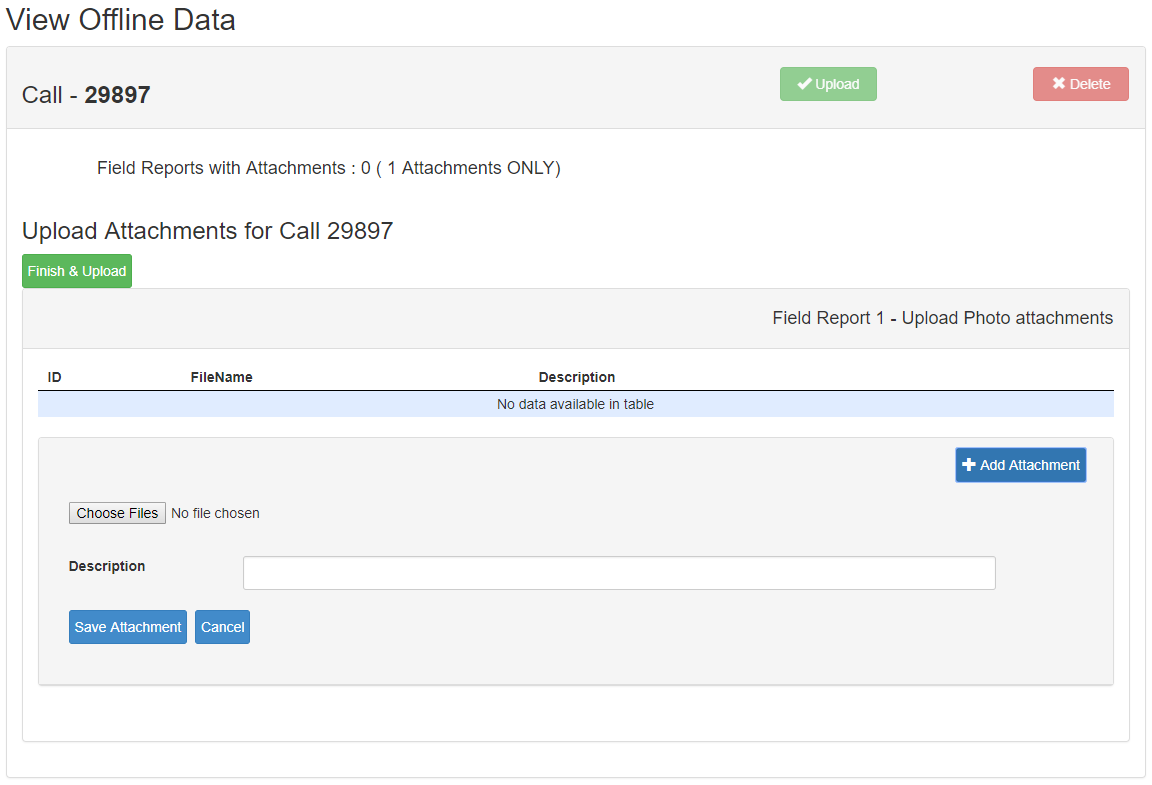Click the bold Description form label
1152x785 pixels.
(x=107, y=566)
